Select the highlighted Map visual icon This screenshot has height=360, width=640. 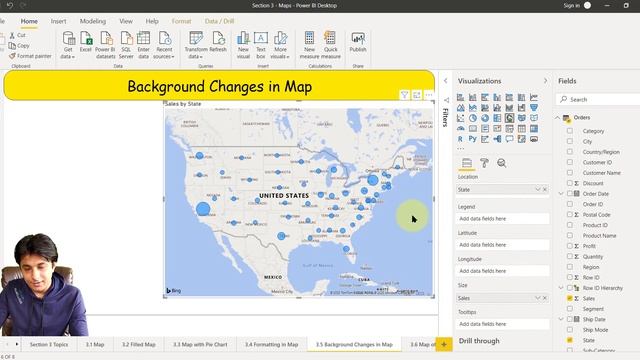pyautogui.click(x=509, y=118)
